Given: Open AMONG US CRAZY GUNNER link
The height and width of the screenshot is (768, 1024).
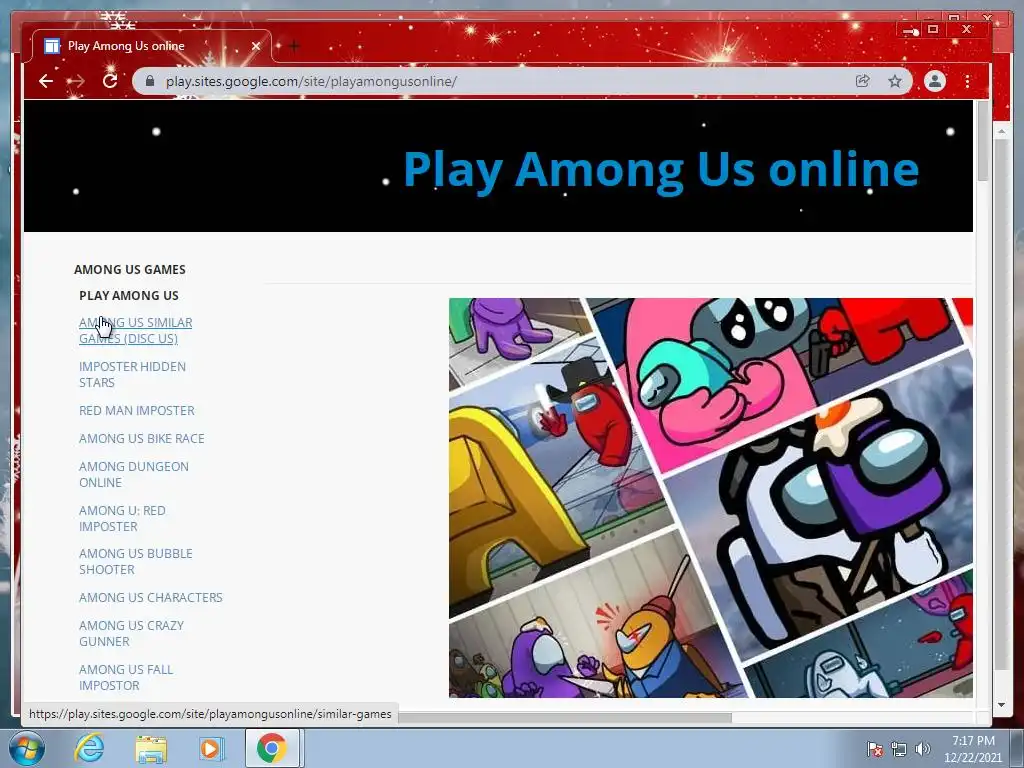Looking at the screenshot, I should 131,633.
